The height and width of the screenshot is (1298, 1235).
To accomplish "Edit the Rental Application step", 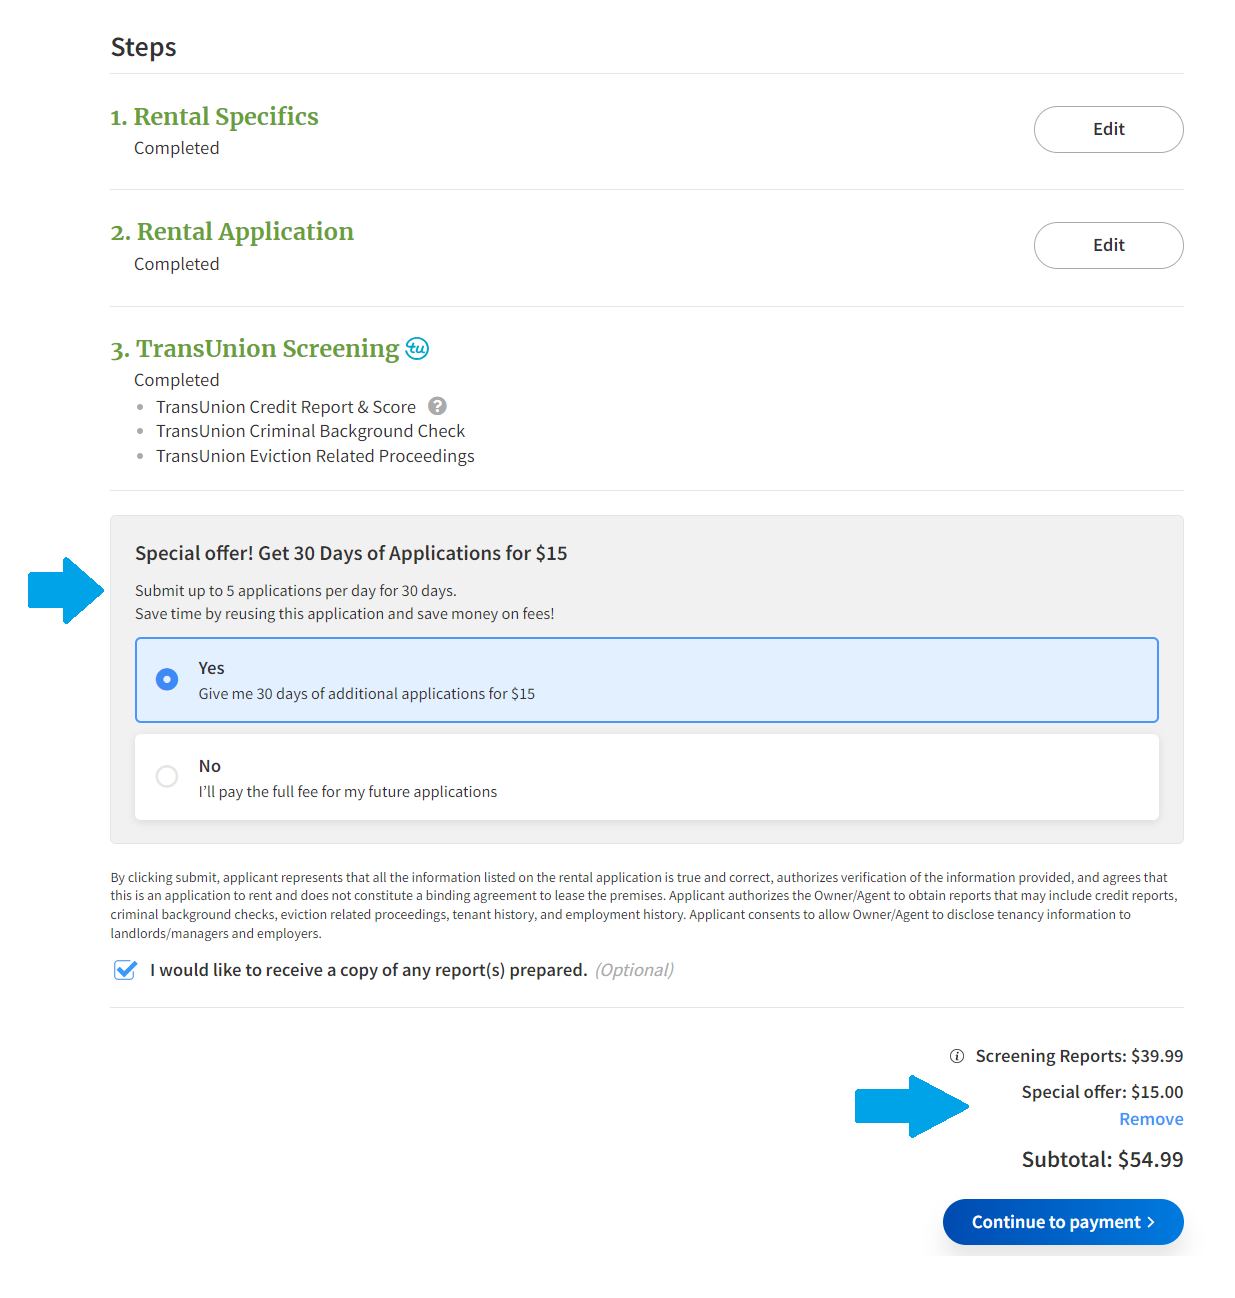I will click(x=1108, y=245).
